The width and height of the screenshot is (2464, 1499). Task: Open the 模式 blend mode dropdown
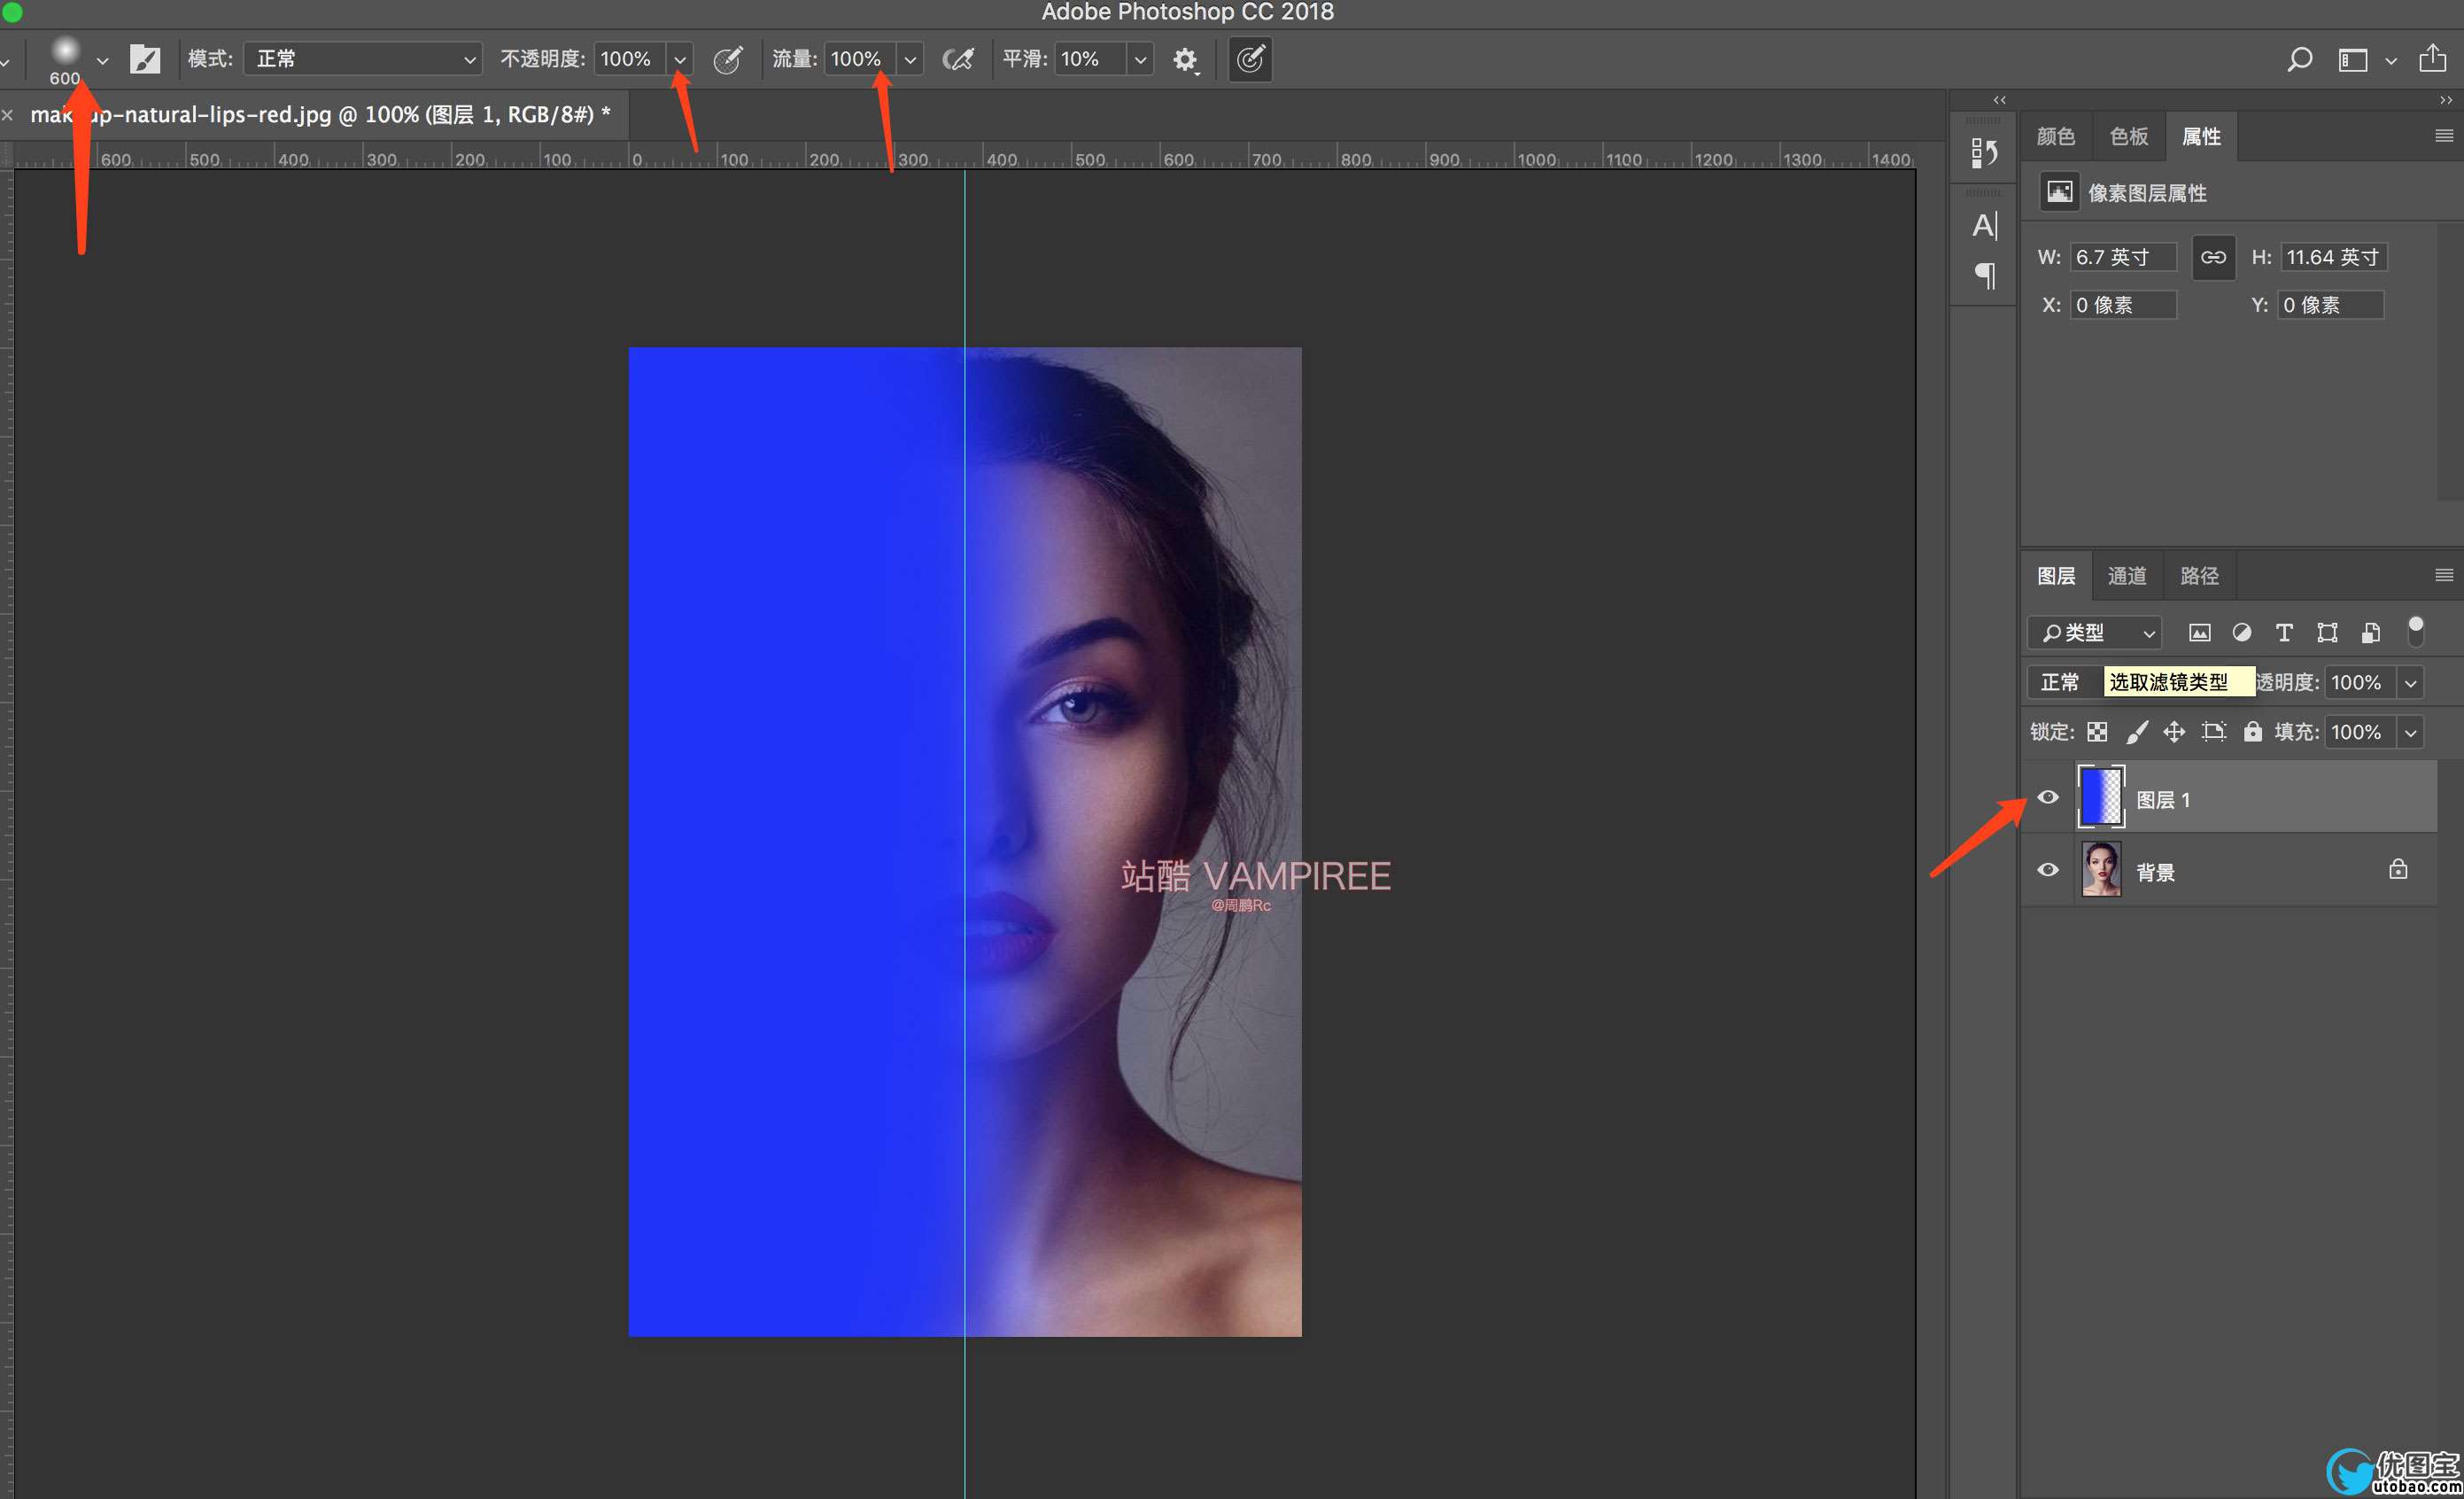[x=363, y=59]
